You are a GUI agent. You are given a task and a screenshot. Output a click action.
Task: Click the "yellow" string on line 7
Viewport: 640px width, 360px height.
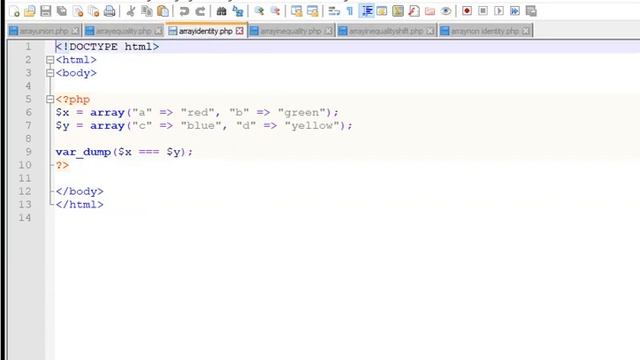[x=312, y=126]
